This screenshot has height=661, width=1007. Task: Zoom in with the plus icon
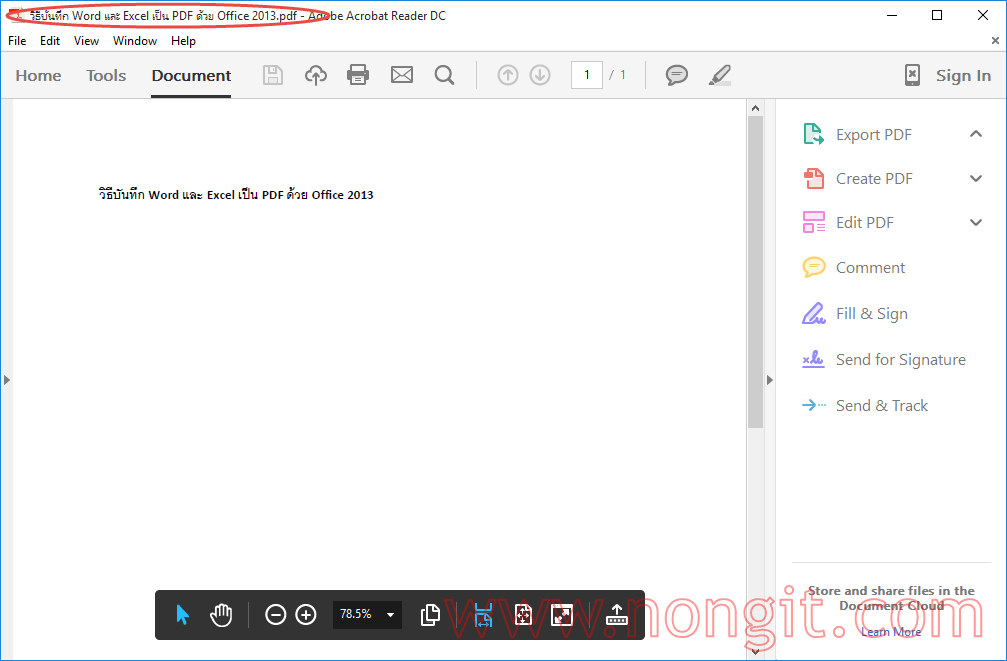click(306, 615)
